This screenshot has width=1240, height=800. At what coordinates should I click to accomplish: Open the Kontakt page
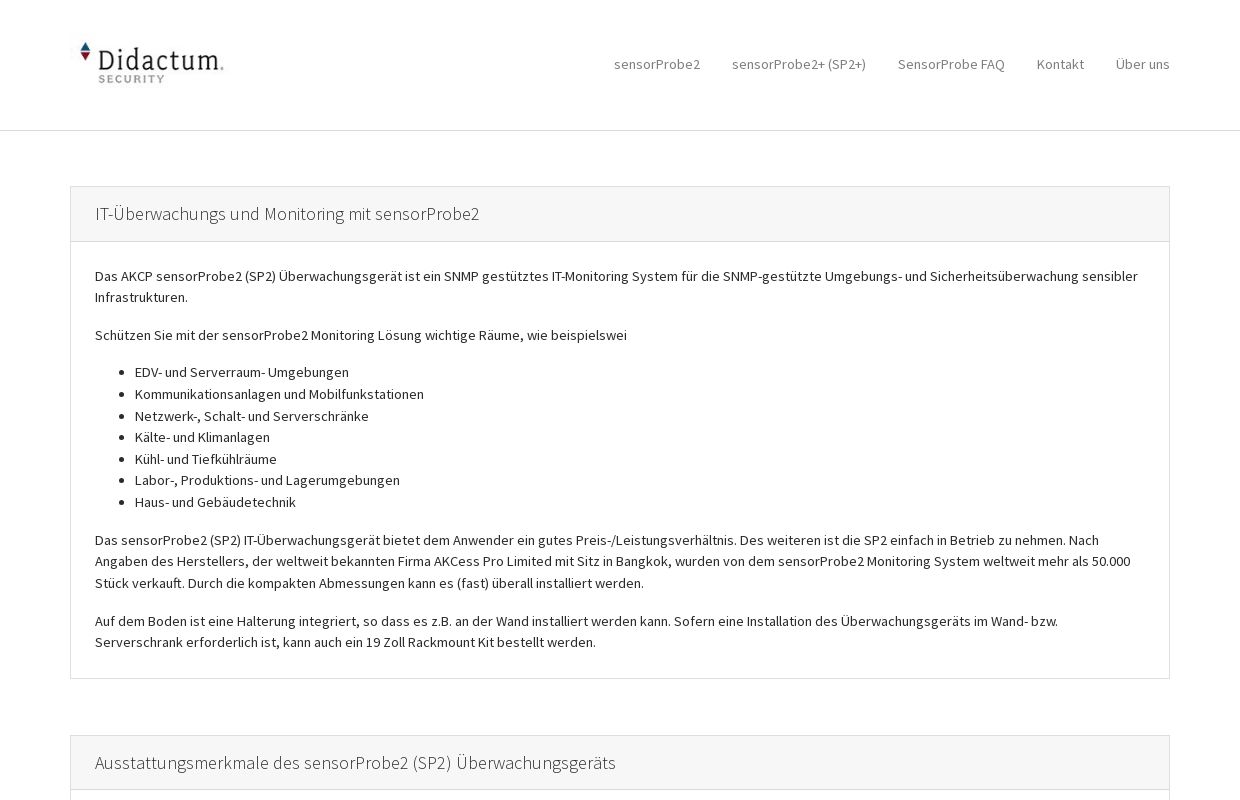(x=1060, y=64)
